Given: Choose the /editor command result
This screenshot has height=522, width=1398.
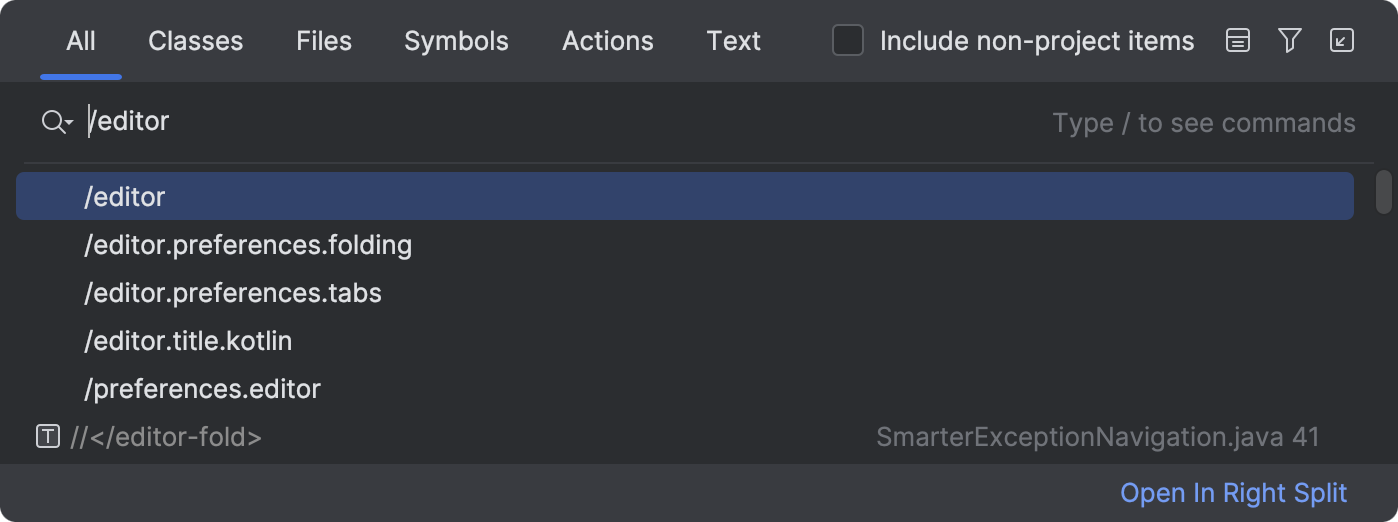Looking at the screenshot, I should (x=685, y=196).
